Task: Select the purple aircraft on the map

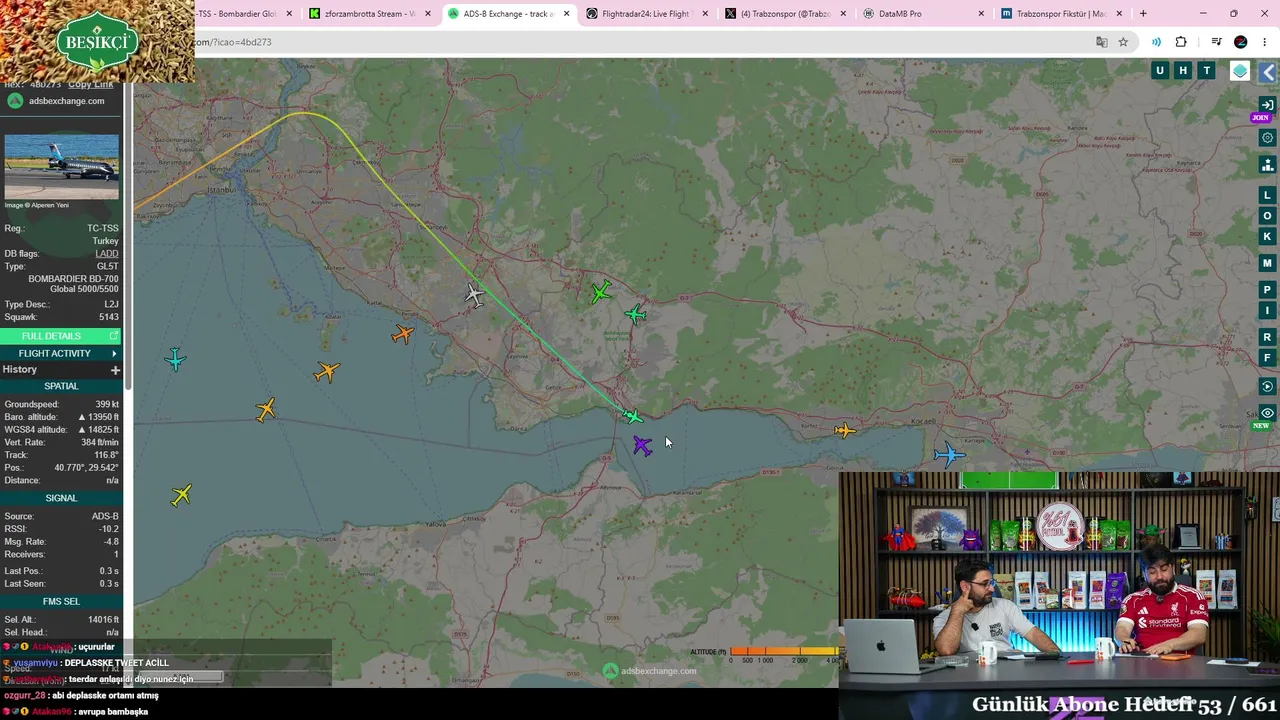Action: pyautogui.click(x=642, y=446)
